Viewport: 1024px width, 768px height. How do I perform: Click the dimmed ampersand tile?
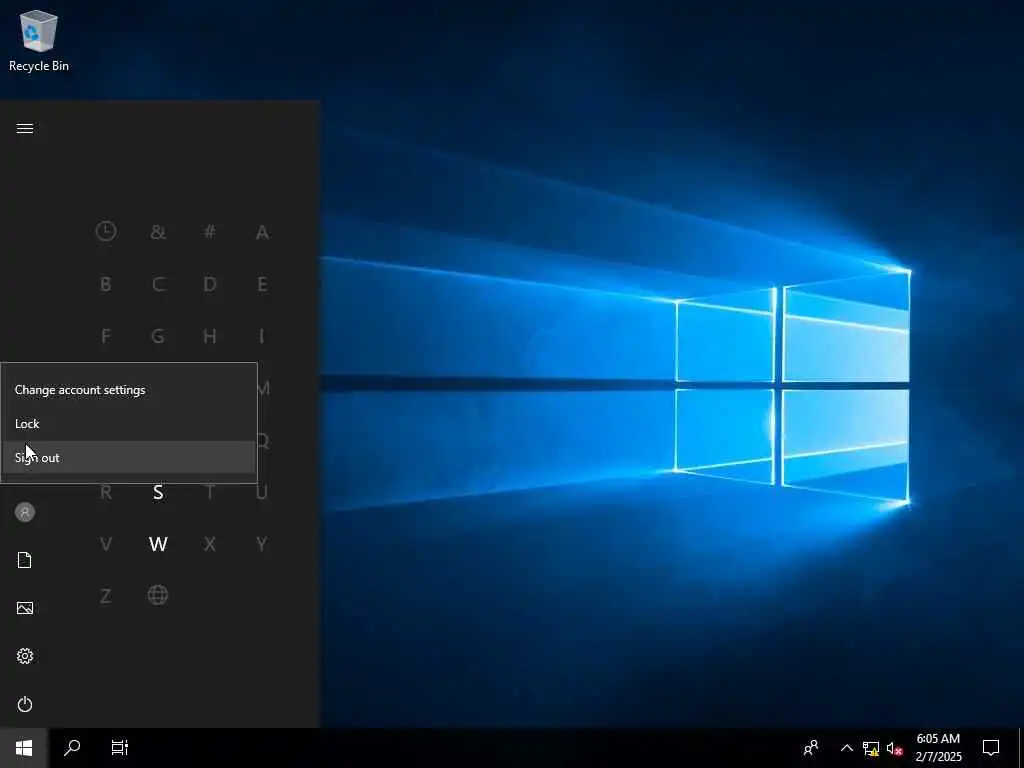click(158, 232)
